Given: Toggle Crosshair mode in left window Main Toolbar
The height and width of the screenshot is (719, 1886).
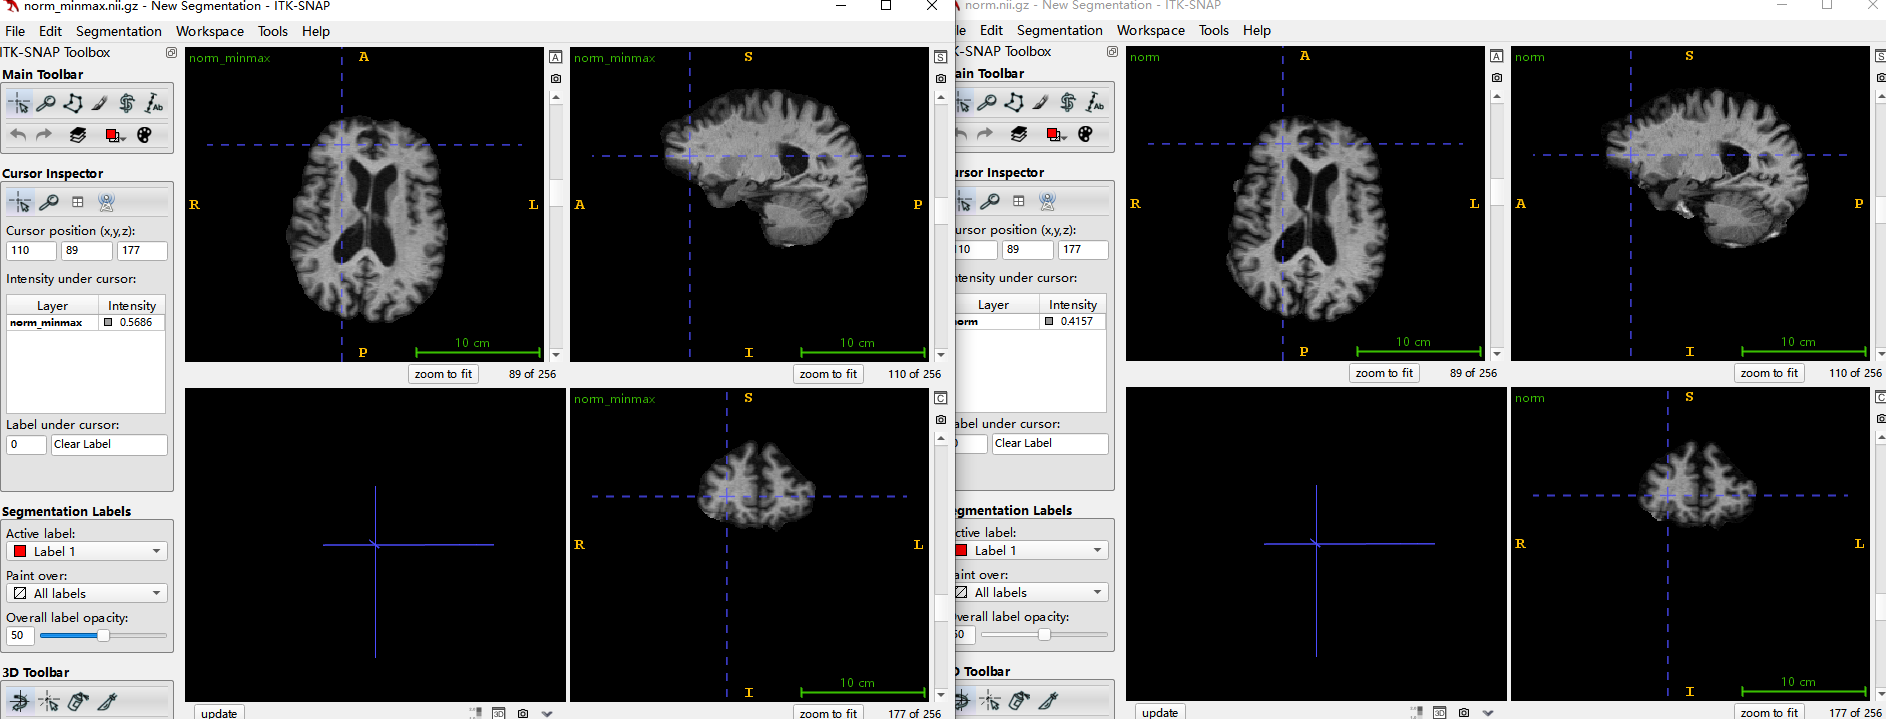Looking at the screenshot, I should [19, 103].
